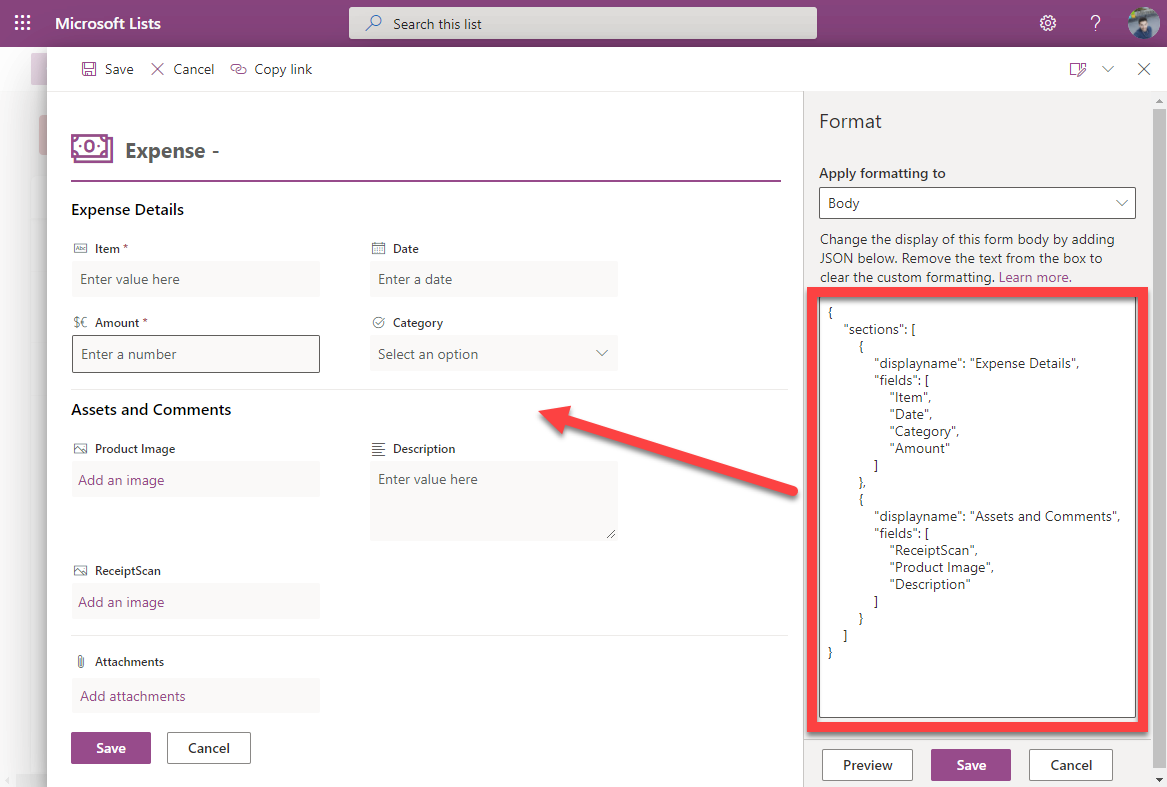The width and height of the screenshot is (1167, 787).
Task: Open the Learn more link
Action: 1034,277
